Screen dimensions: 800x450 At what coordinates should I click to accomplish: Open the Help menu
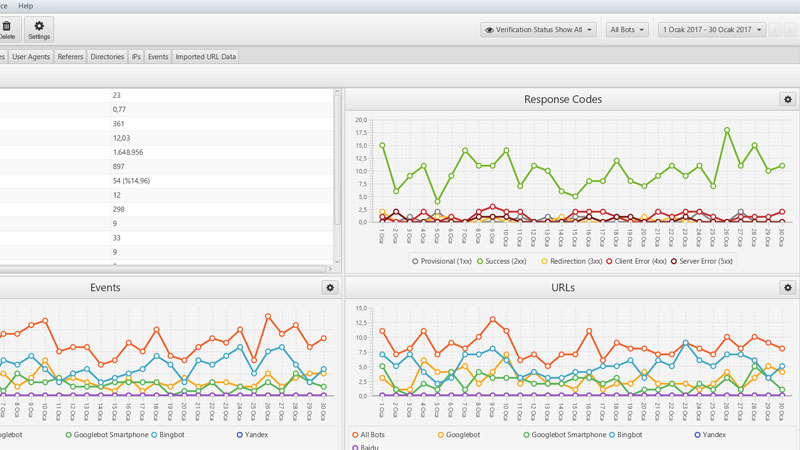(x=26, y=6)
